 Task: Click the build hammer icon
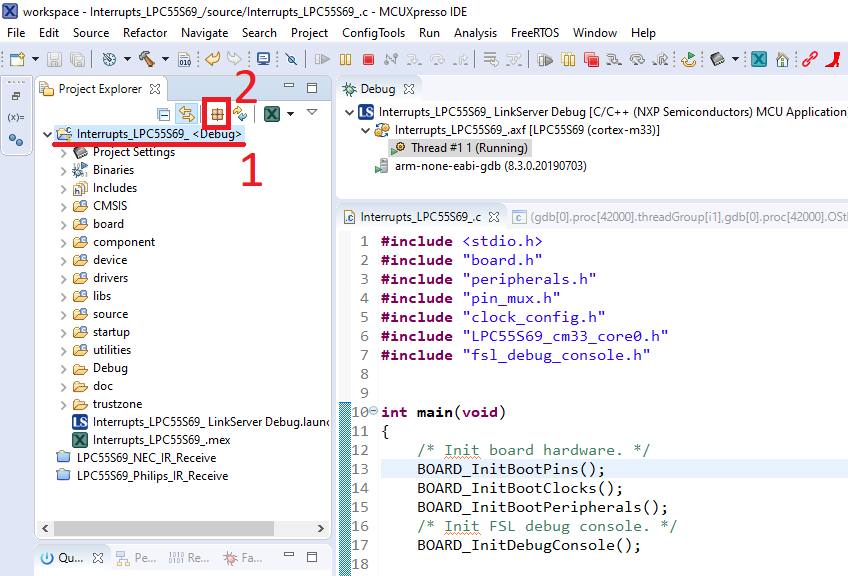[146, 60]
